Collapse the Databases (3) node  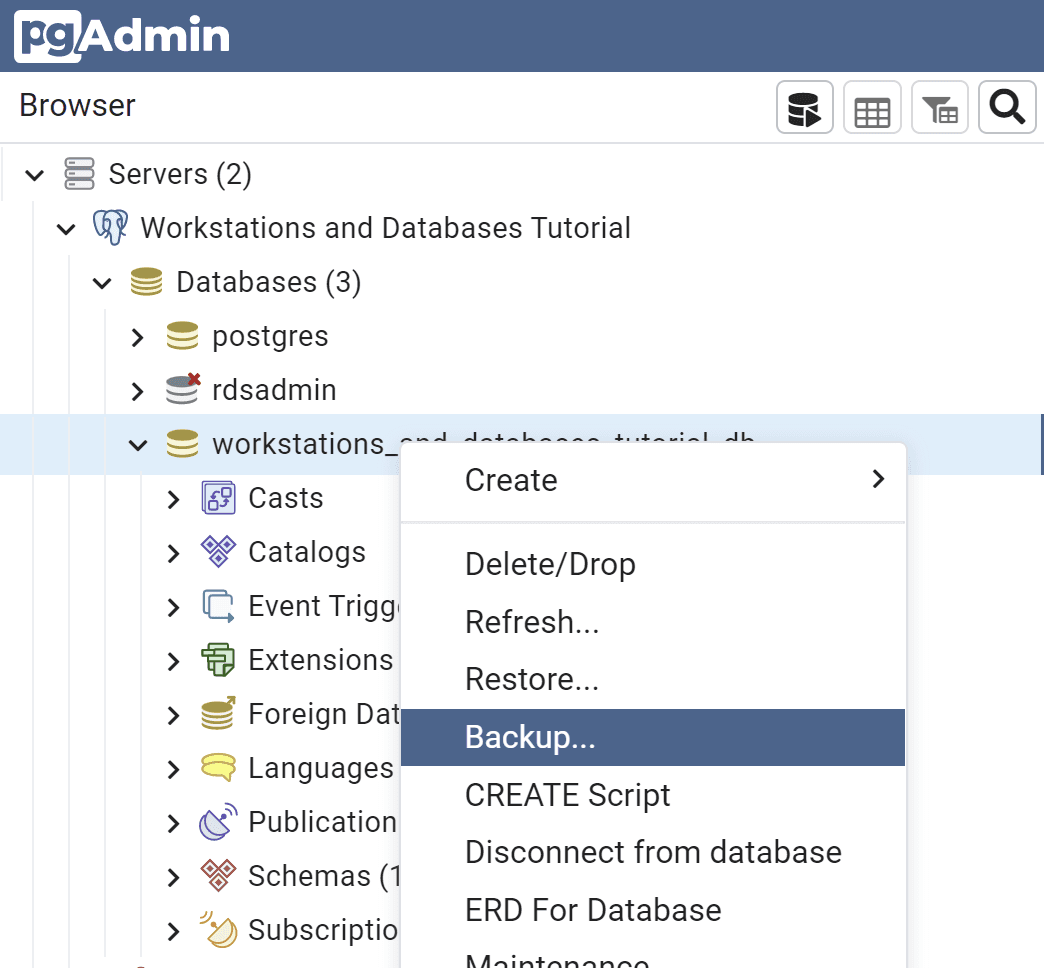(x=102, y=283)
